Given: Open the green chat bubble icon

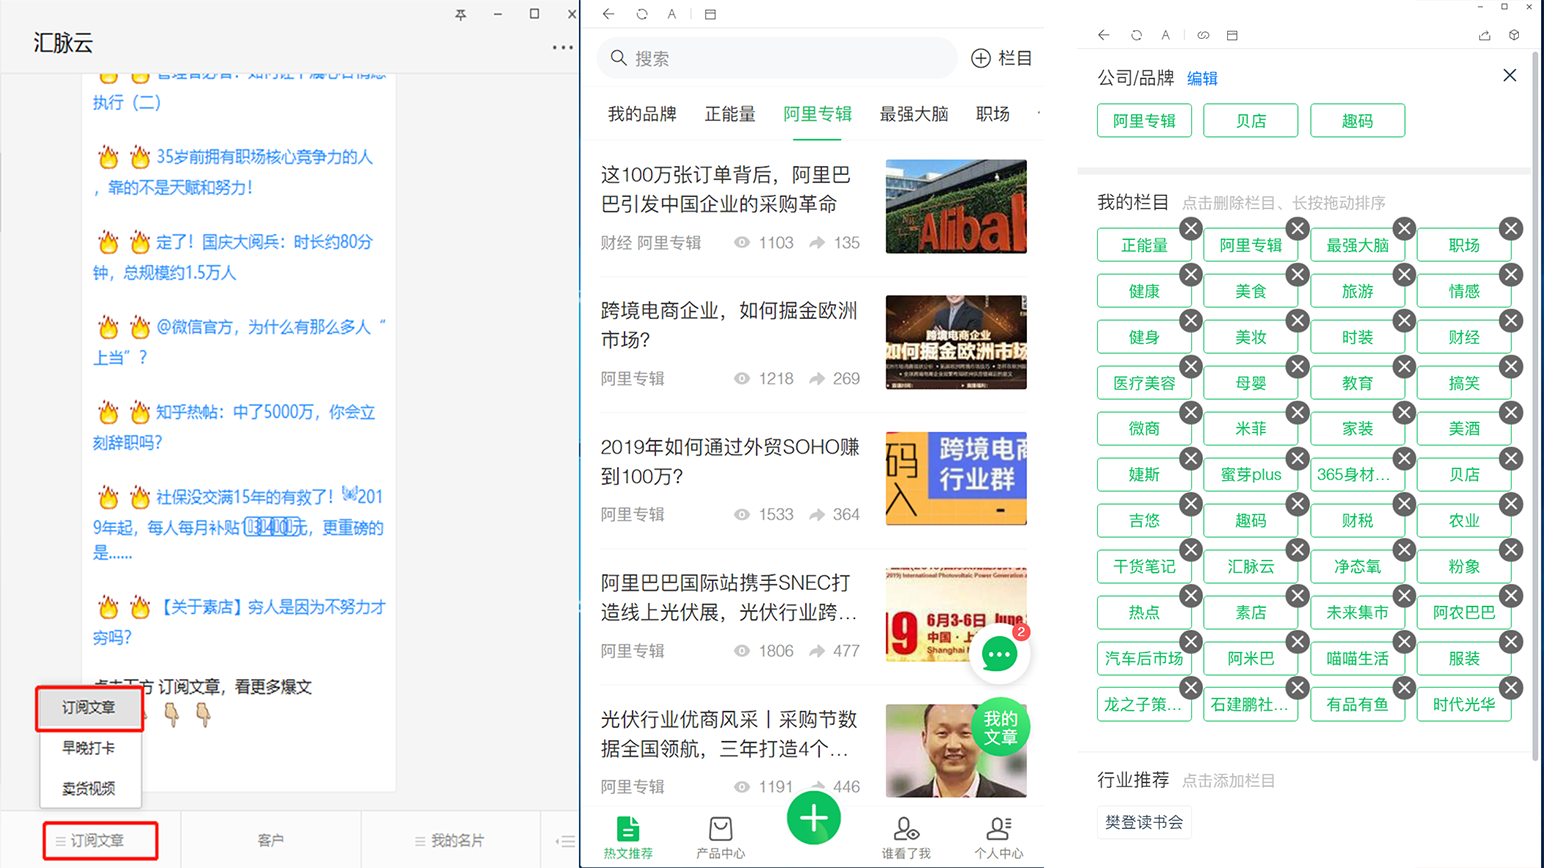Looking at the screenshot, I should (x=998, y=655).
